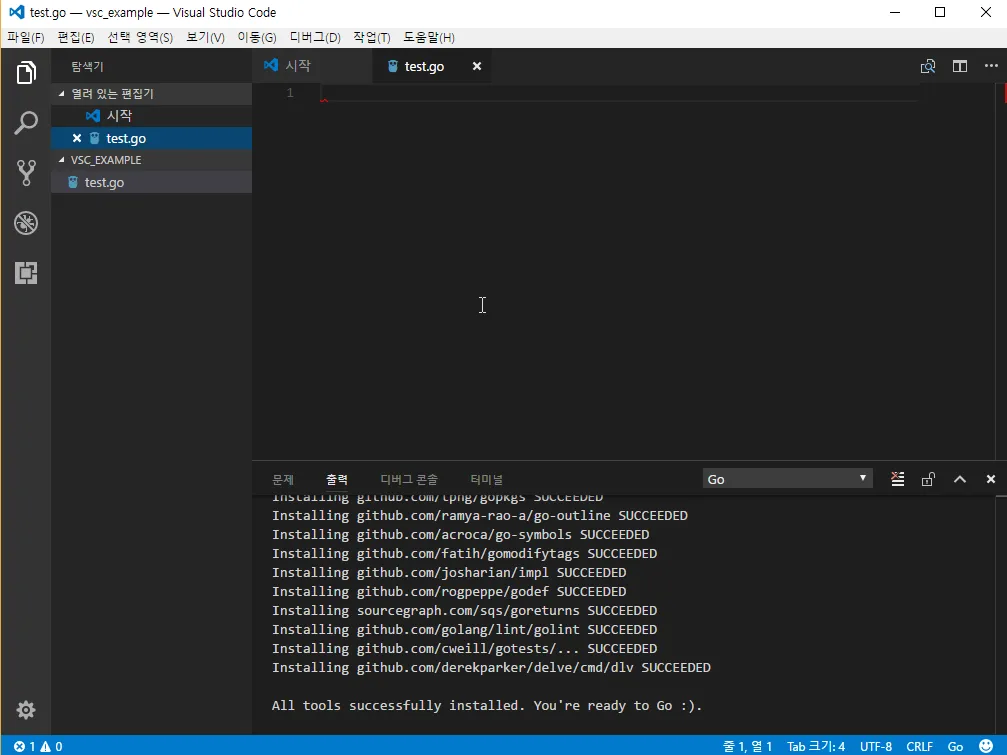Screen dimensions: 1007x755
Task: Close the bottom output panel
Action: (x=990, y=479)
